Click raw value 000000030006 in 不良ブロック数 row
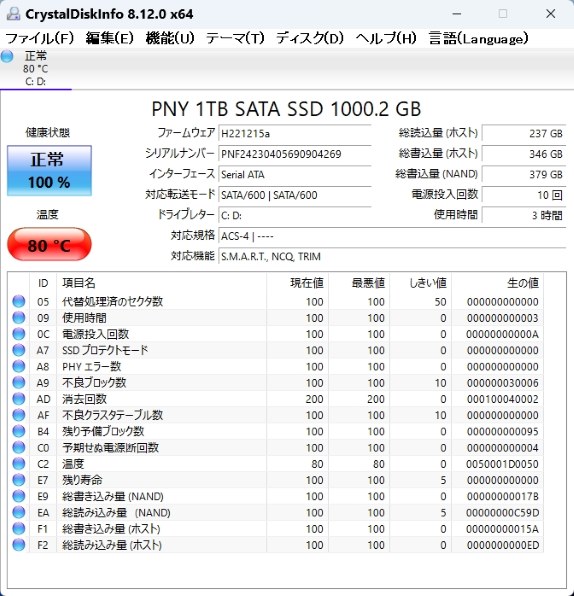This screenshot has height=596, width=574. click(503, 383)
